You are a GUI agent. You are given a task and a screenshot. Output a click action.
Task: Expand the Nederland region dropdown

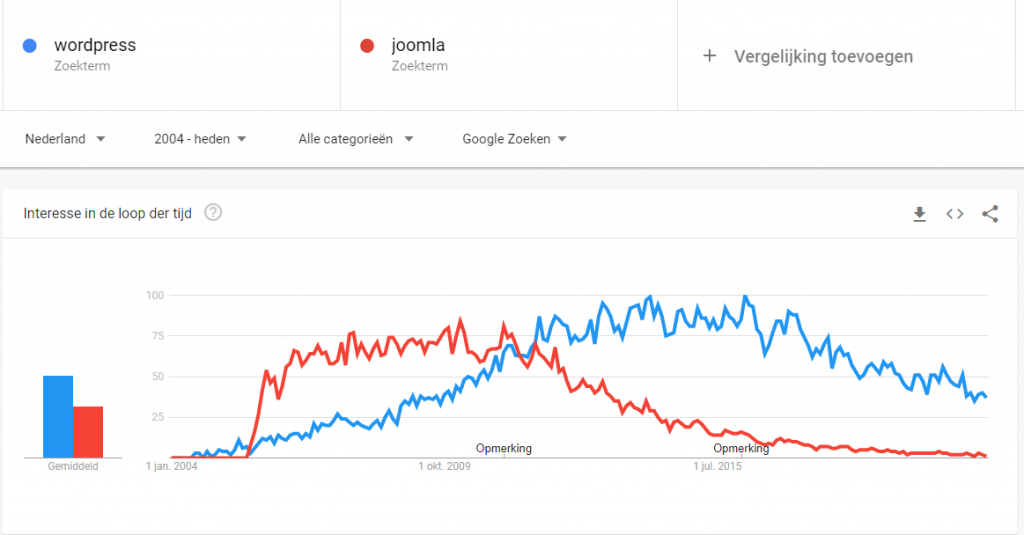tap(65, 139)
